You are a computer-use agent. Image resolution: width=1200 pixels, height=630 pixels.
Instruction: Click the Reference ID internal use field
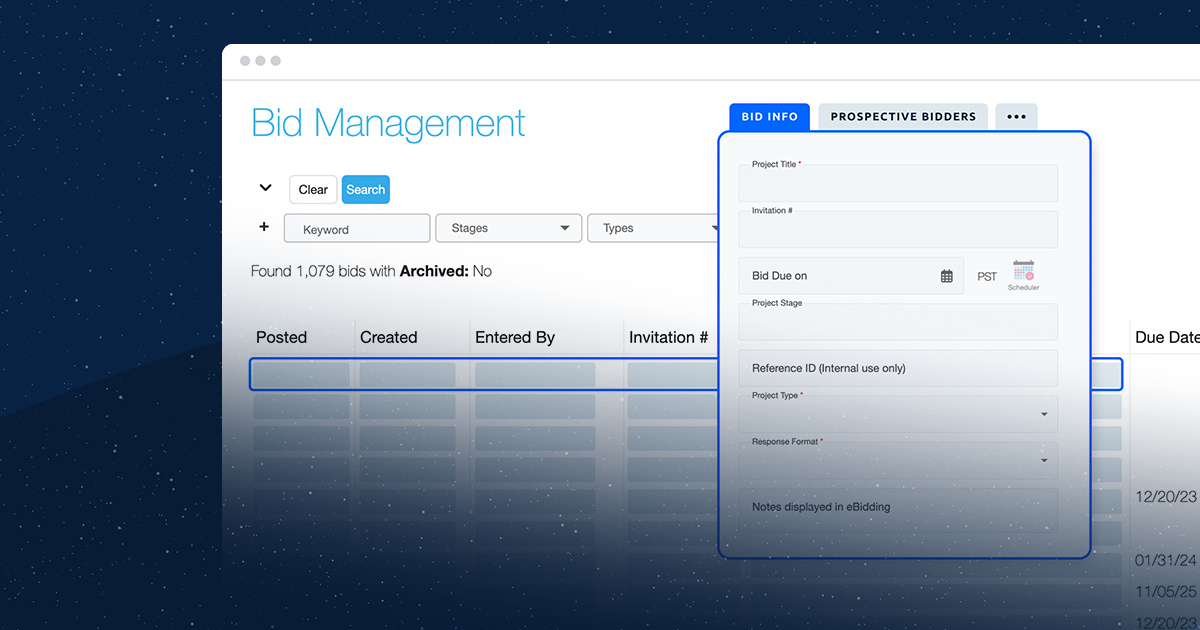pos(897,368)
